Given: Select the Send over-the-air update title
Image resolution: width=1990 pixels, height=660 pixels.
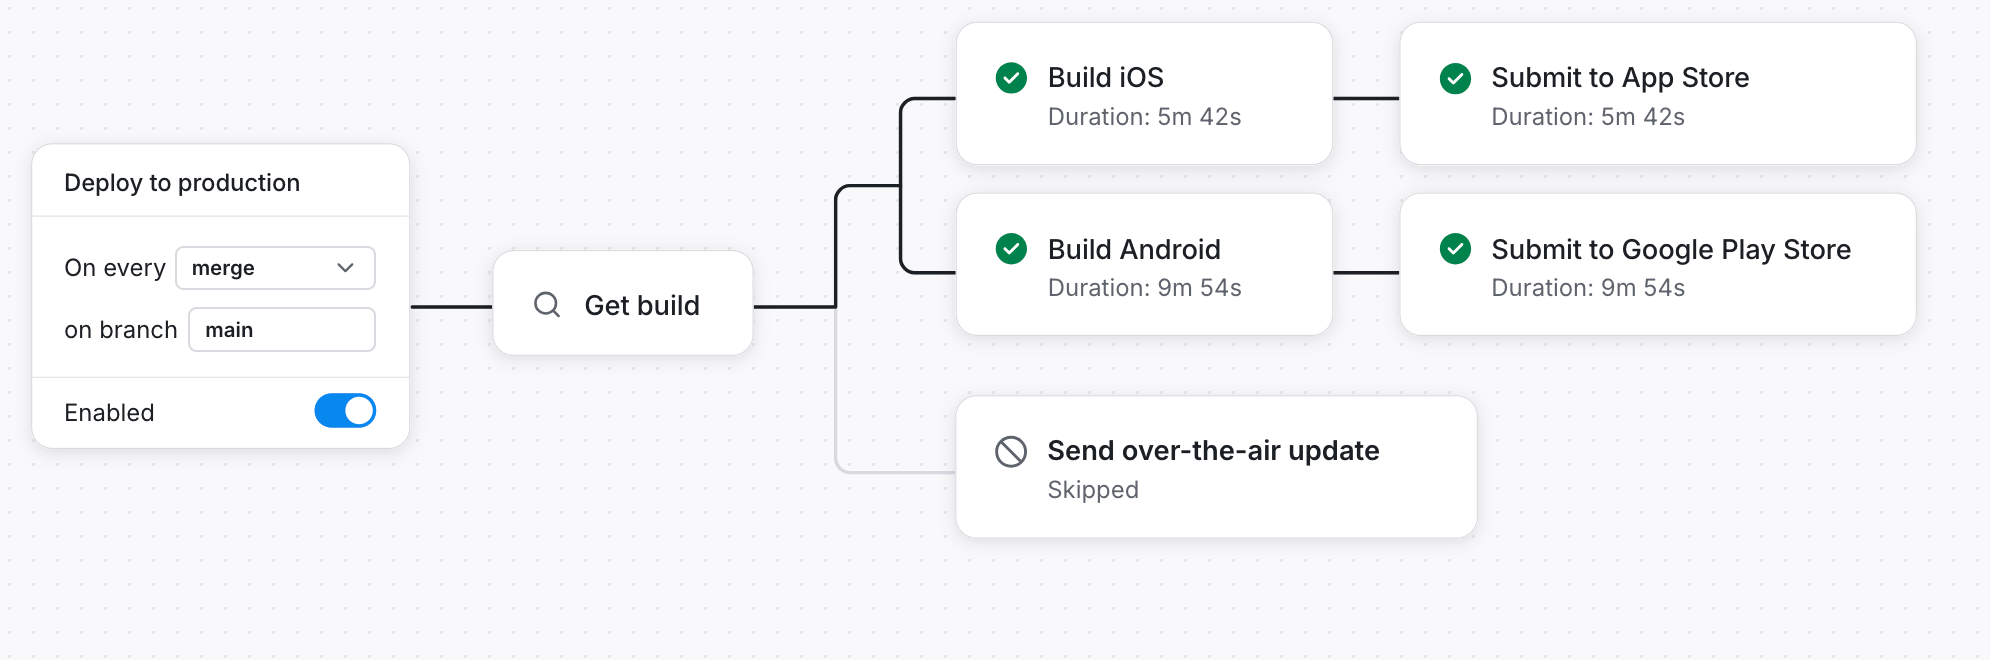Looking at the screenshot, I should [1213, 451].
